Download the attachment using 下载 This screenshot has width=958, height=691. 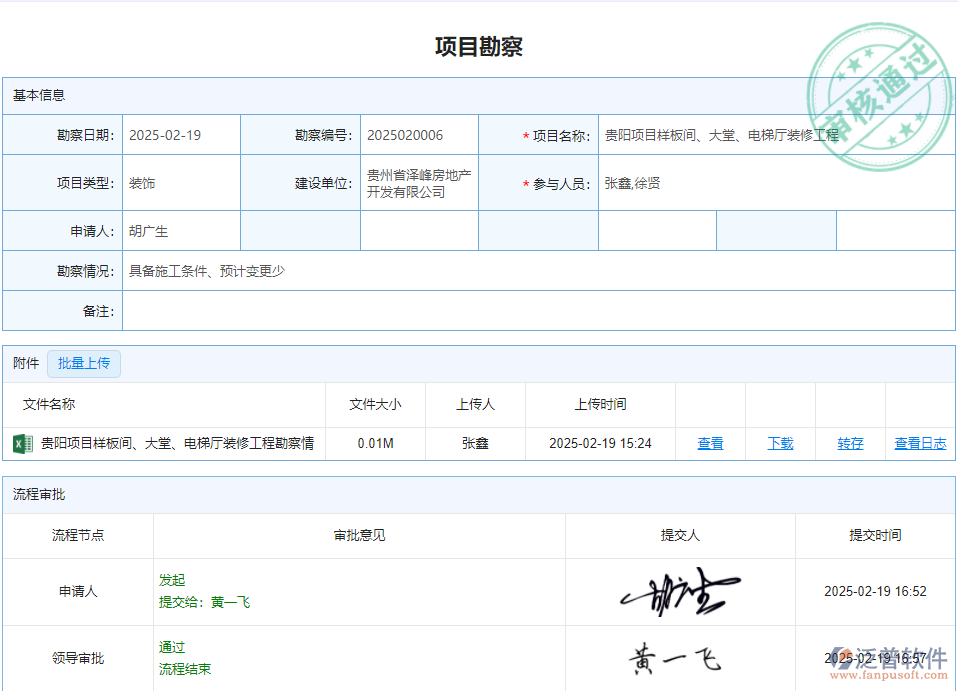(780, 443)
